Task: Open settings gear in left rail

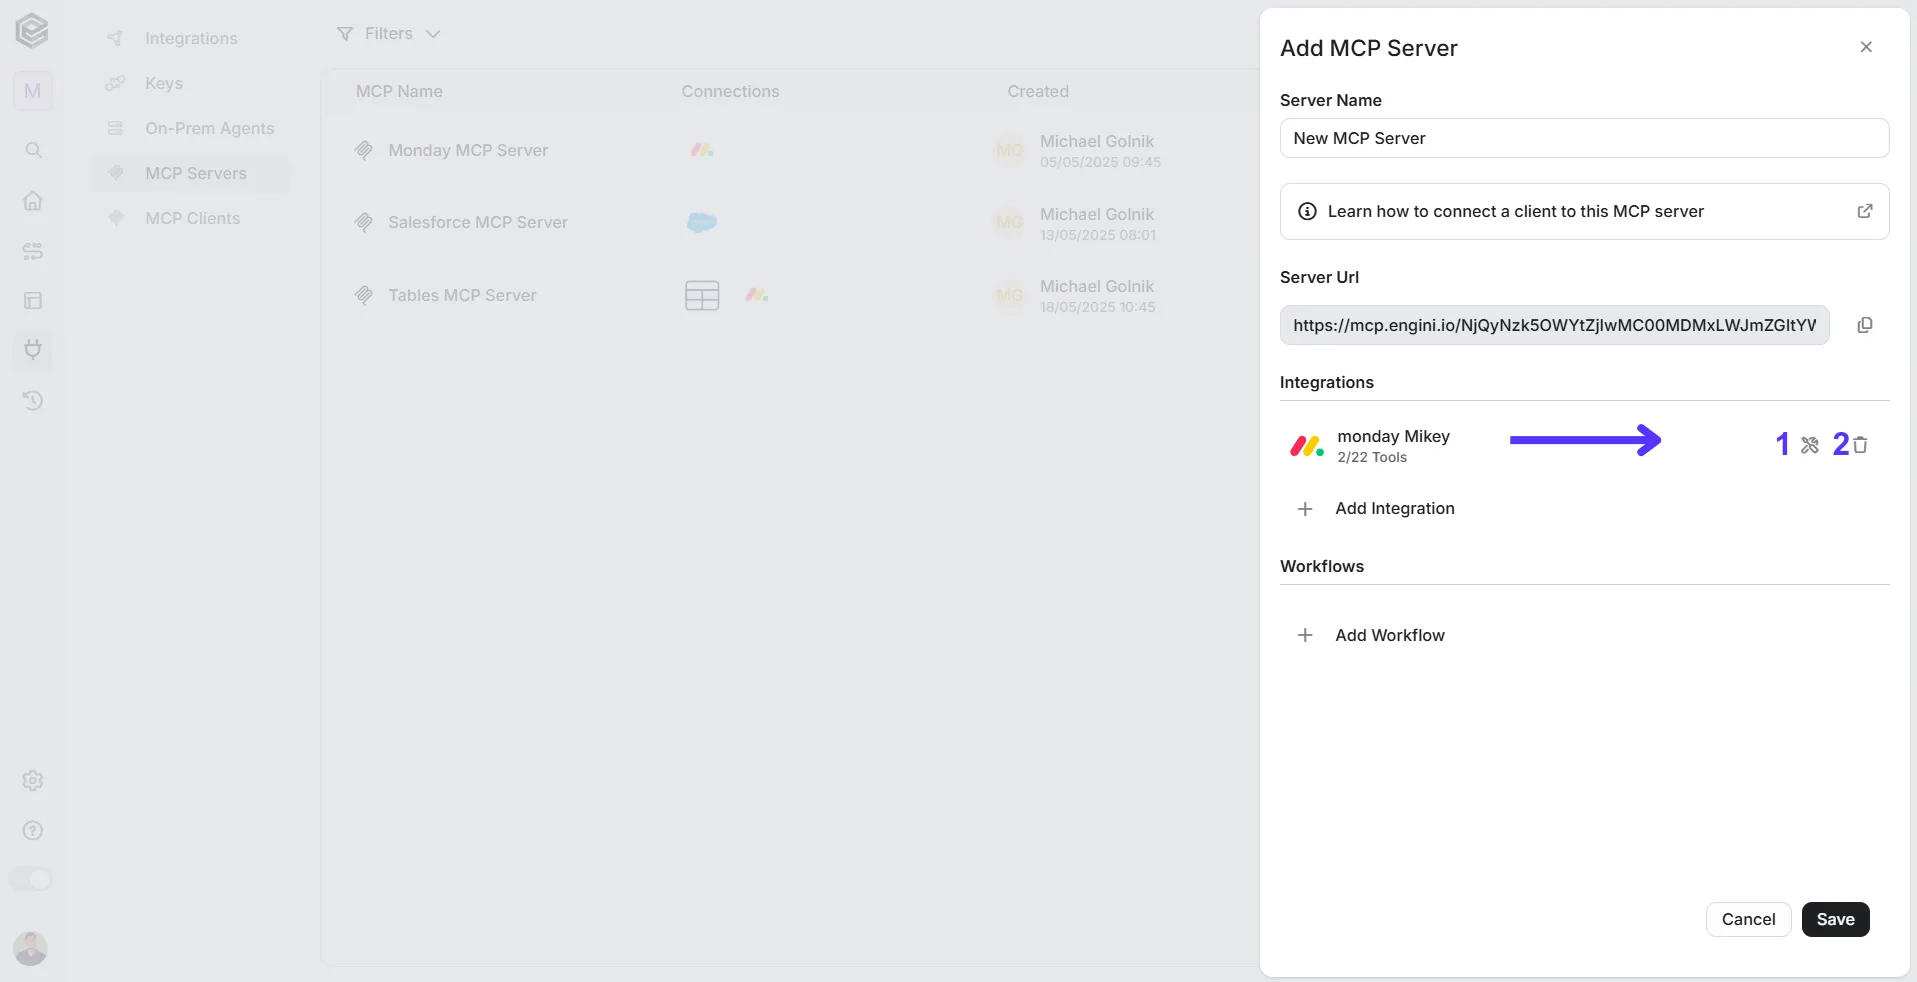Action: point(33,780)
